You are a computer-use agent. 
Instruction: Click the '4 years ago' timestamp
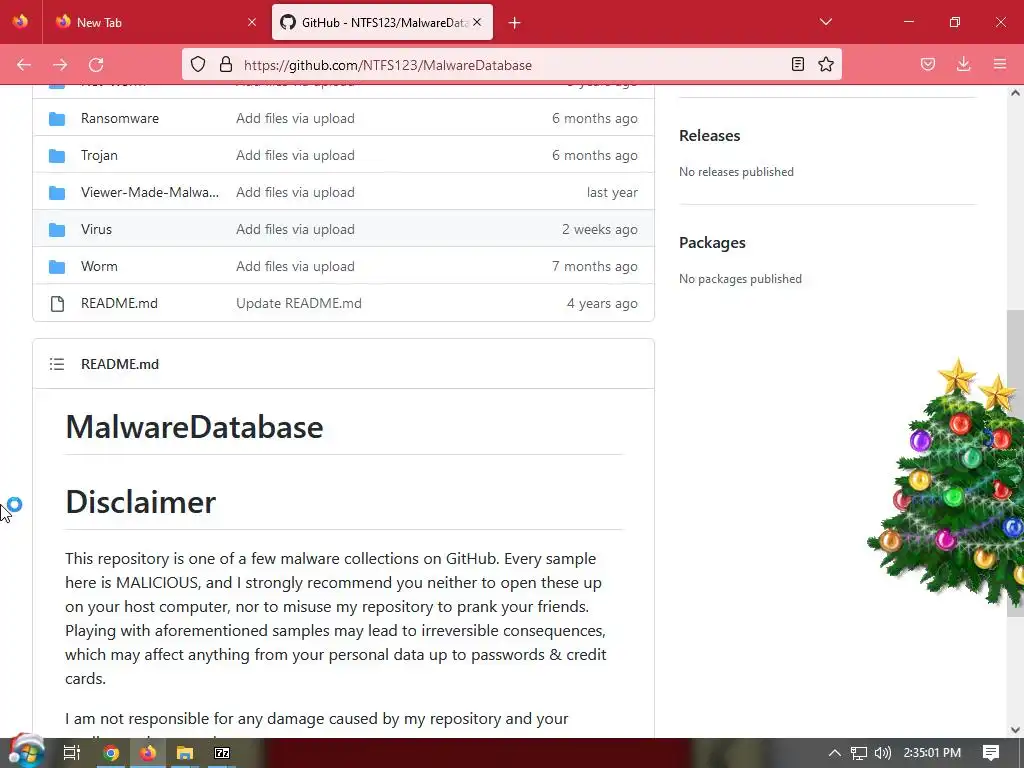(x=602, y=303)
